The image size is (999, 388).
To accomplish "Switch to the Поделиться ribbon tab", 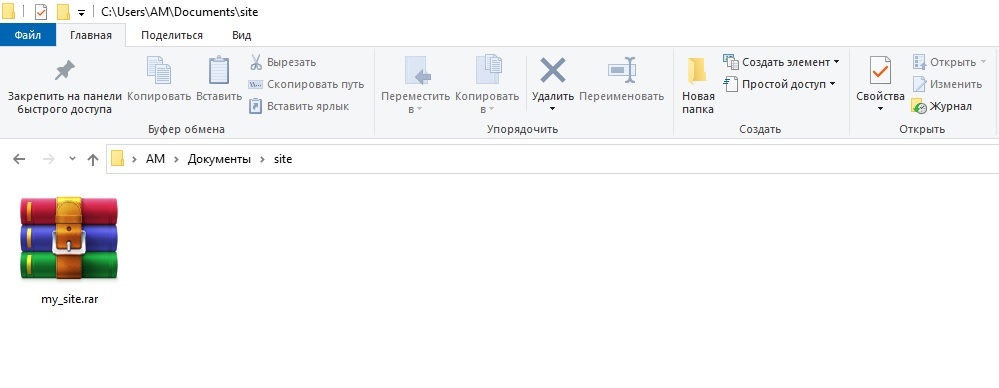I will coord(172,35).
